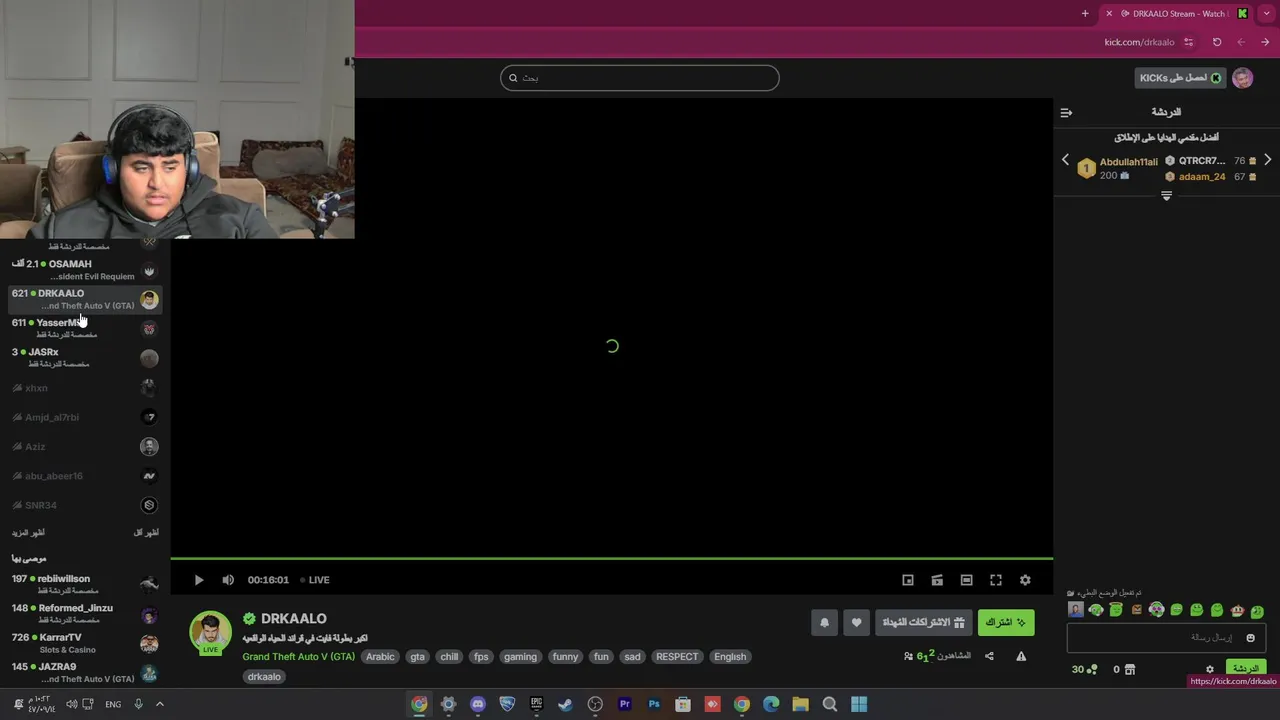Open Discord from the taskbar

coord(478,704)
